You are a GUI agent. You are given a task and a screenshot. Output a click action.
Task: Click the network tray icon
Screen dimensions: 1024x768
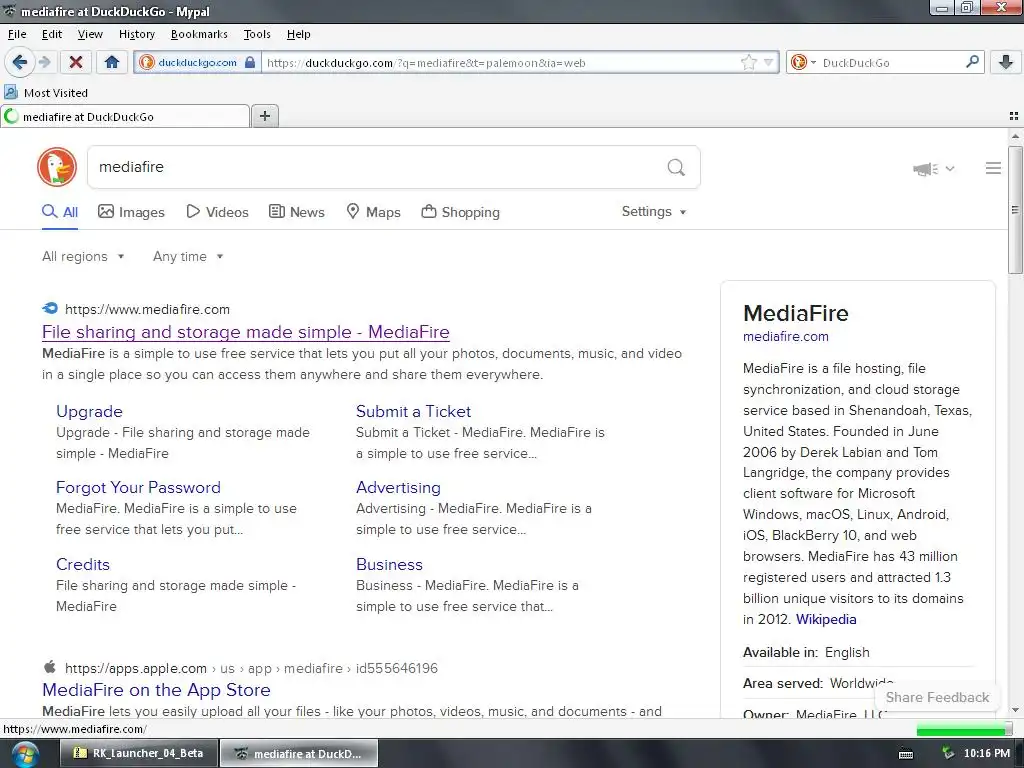[x=948, y=754]
